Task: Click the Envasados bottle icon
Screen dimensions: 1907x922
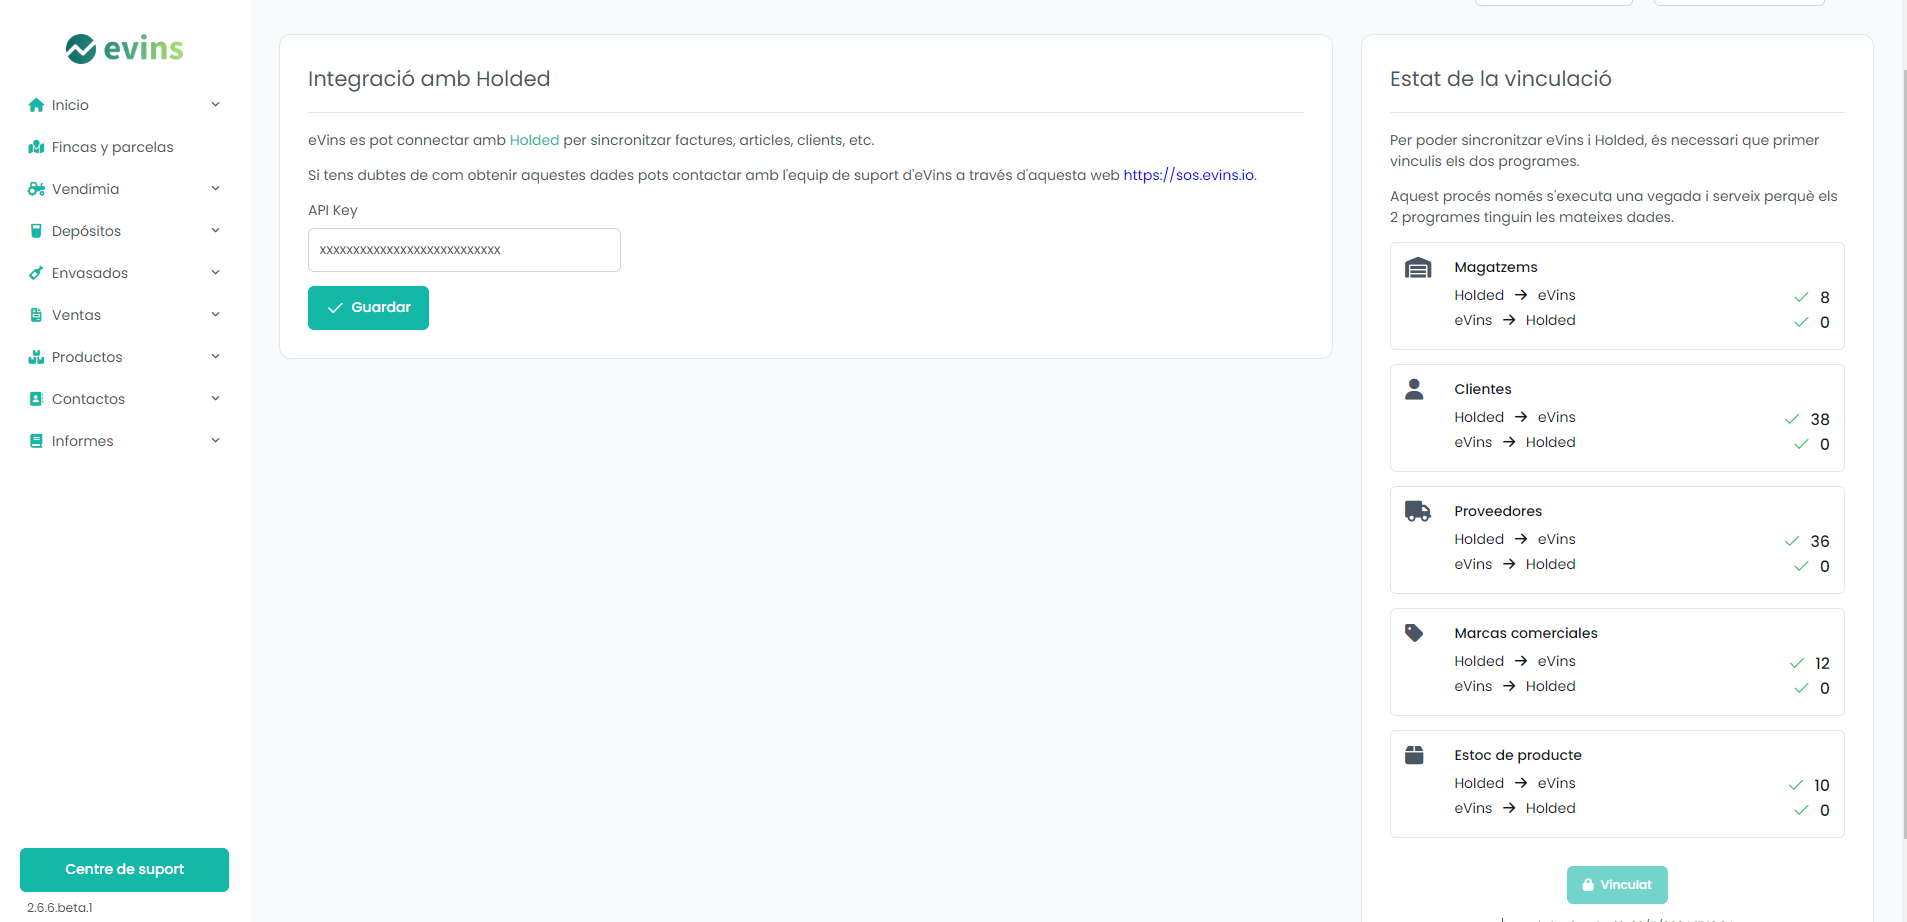Action: [36, 273]
